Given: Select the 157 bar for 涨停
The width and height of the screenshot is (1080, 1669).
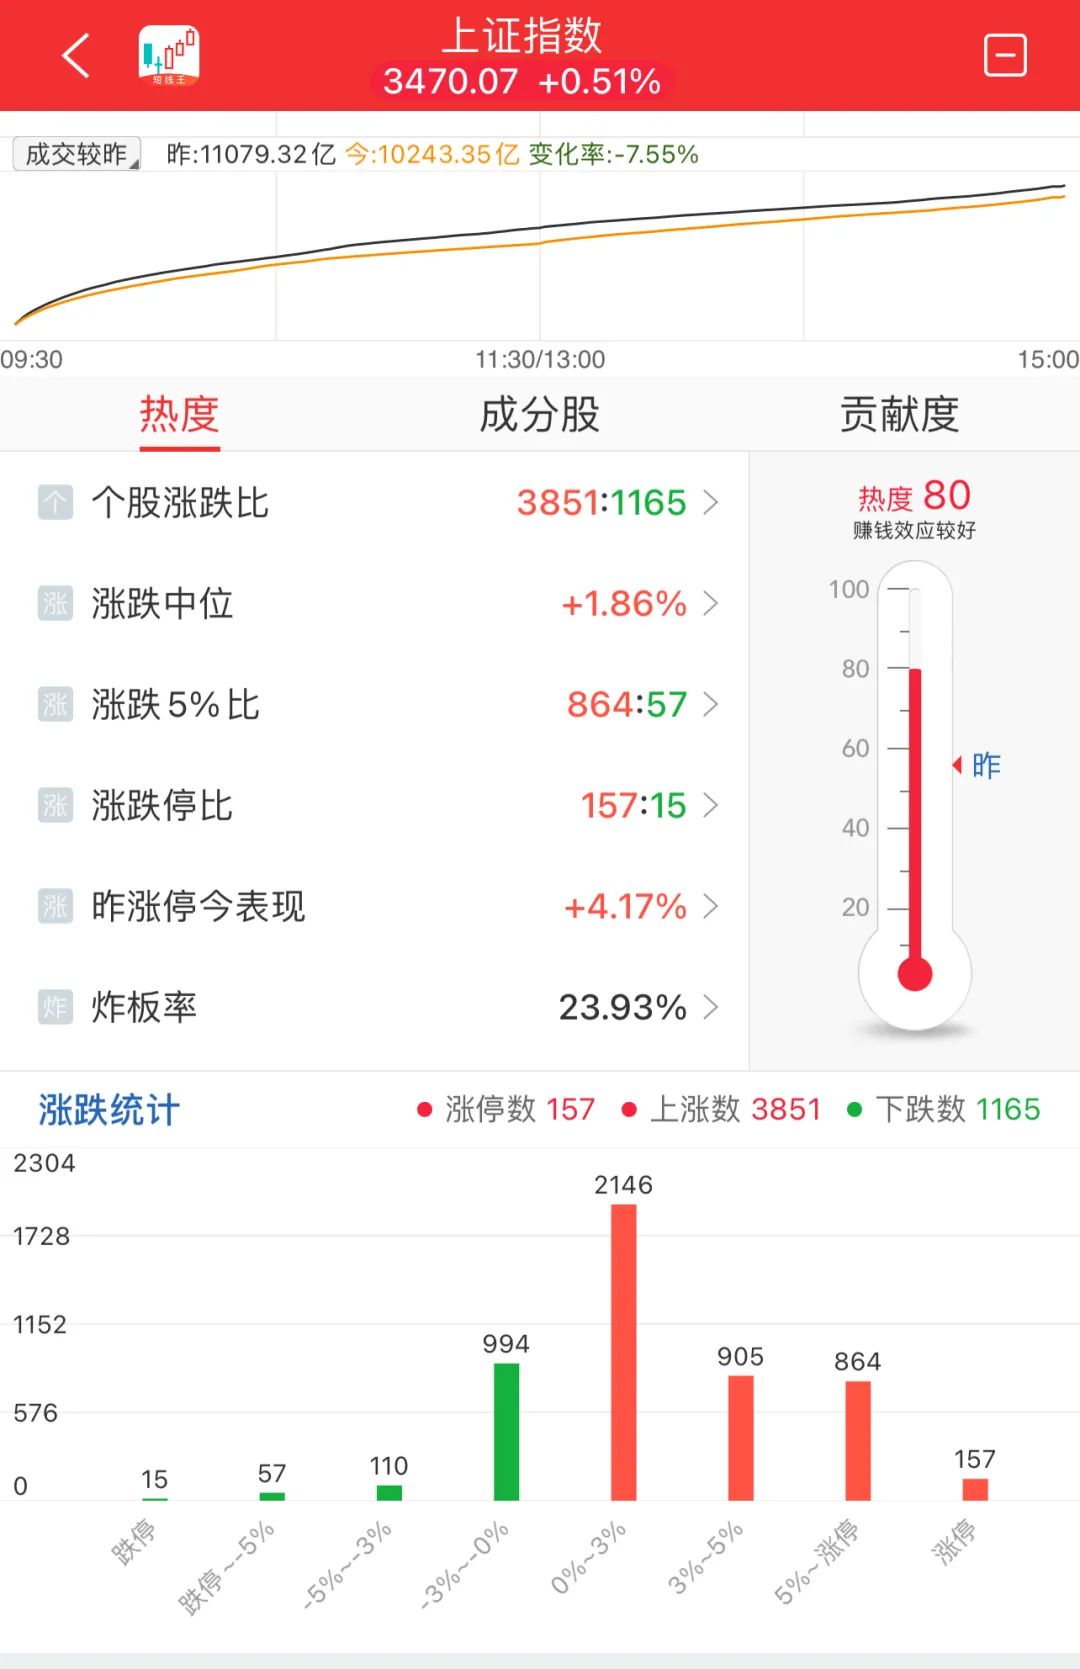Looking at the screenshot, I should point(975,1489).
